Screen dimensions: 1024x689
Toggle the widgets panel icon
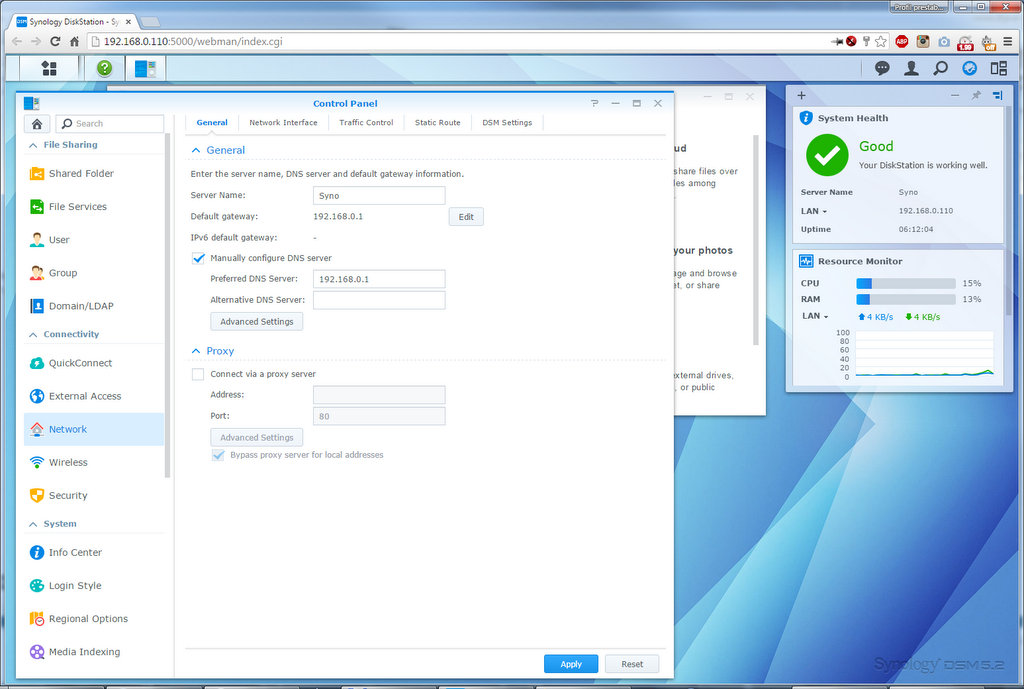coord(999,68)
